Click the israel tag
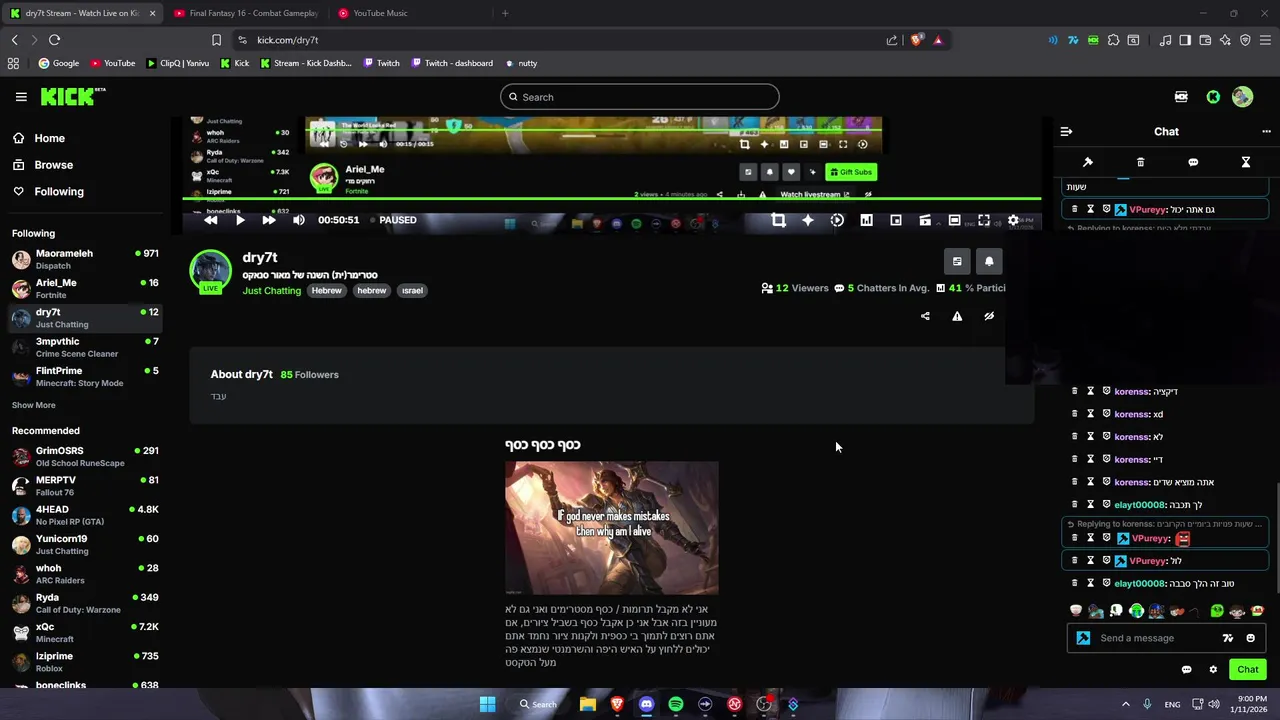Screen dimensions: 1280x720 (412, 291)
